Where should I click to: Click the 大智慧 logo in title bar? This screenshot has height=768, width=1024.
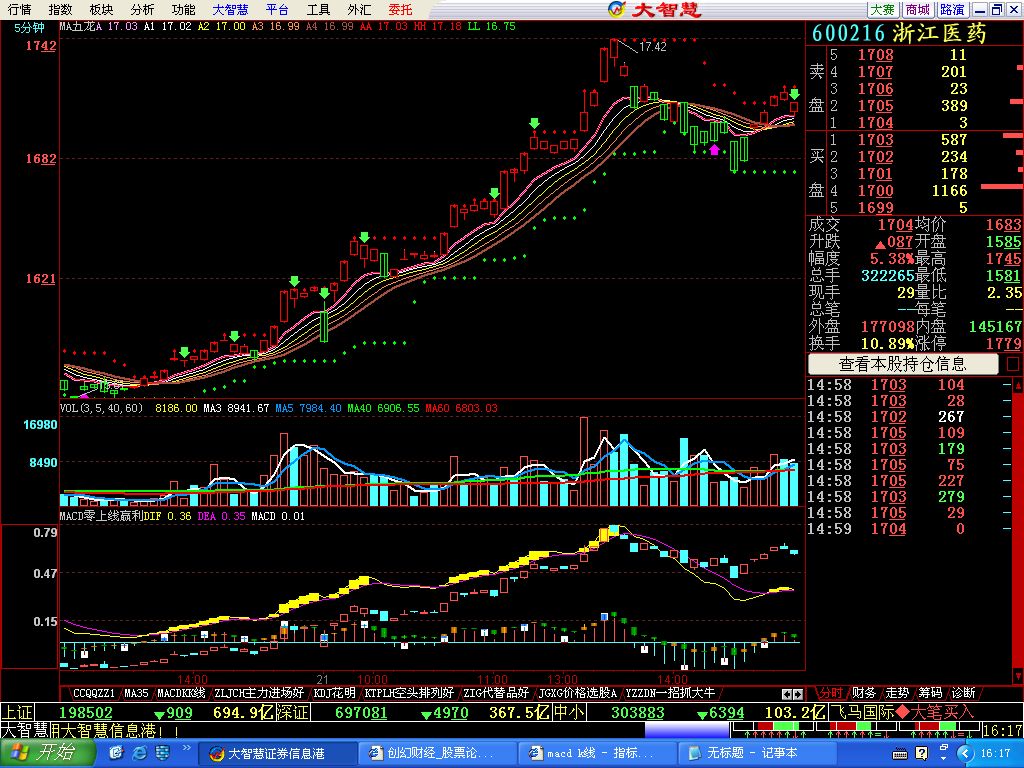click(654, 9)
